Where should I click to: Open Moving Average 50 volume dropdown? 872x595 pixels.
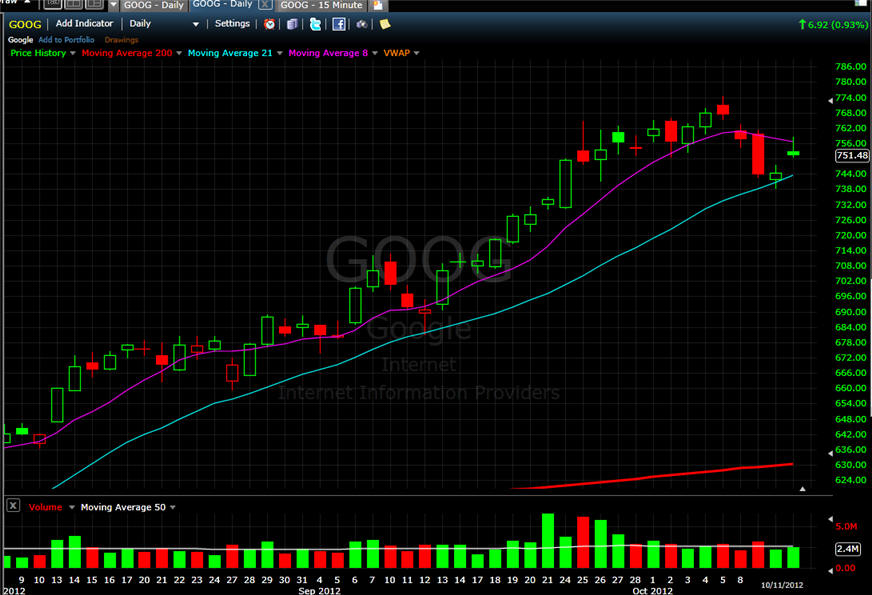(x=173, y=507)
